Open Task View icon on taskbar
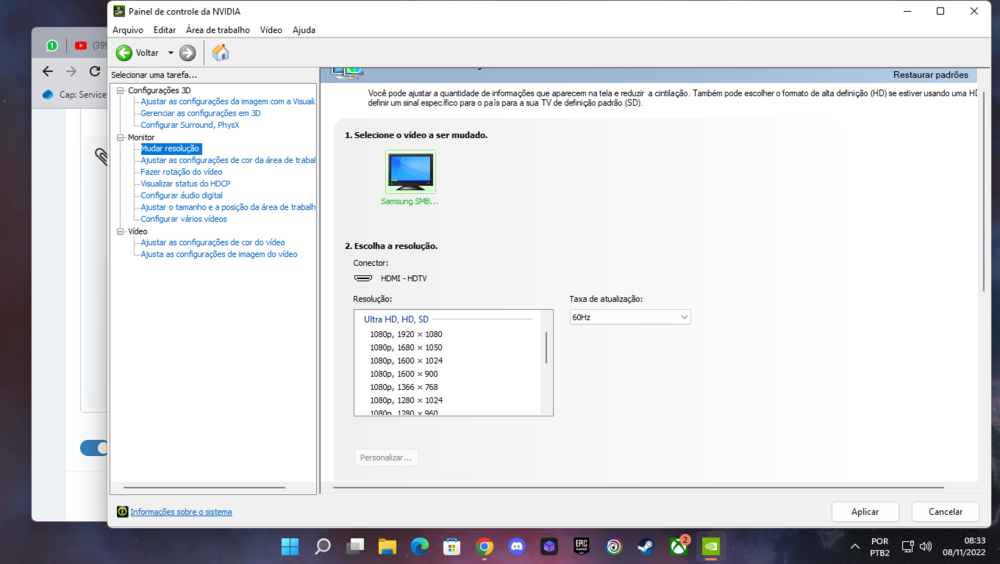This screenshot has width=1000, height=564. click(355, 547)
